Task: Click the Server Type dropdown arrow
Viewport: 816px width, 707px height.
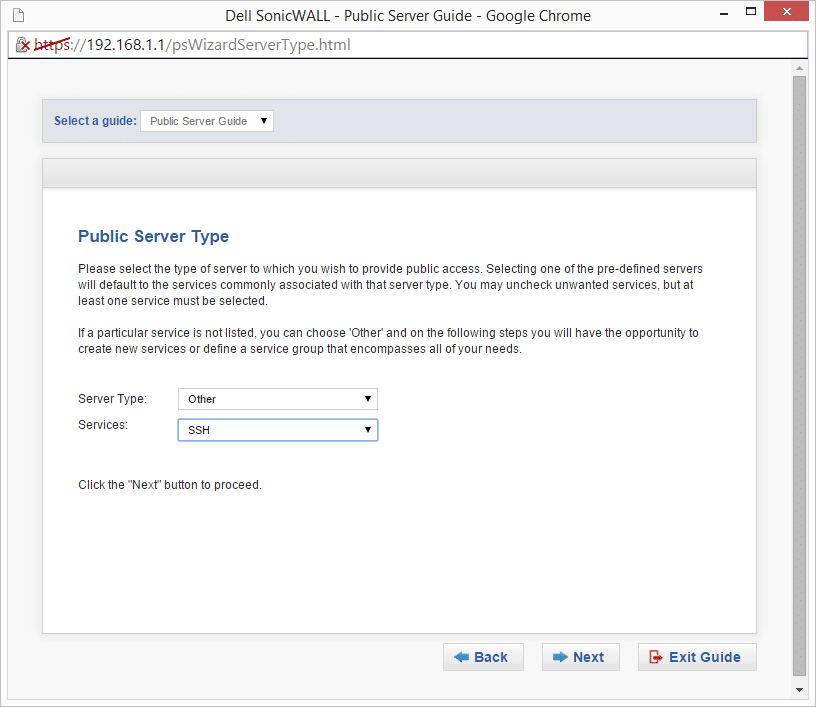Action: click(x=367, y=399)
